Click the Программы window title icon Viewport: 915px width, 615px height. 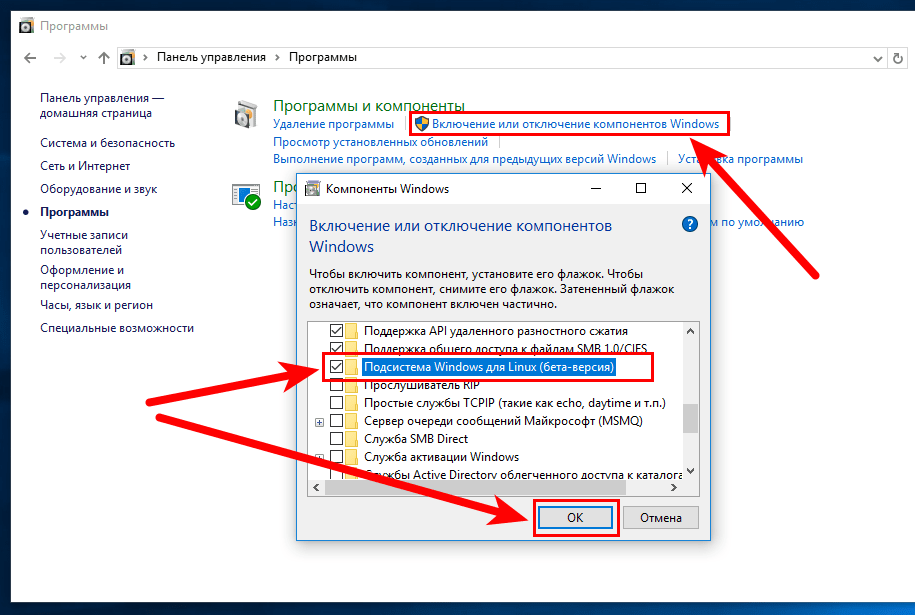(26, 26)
